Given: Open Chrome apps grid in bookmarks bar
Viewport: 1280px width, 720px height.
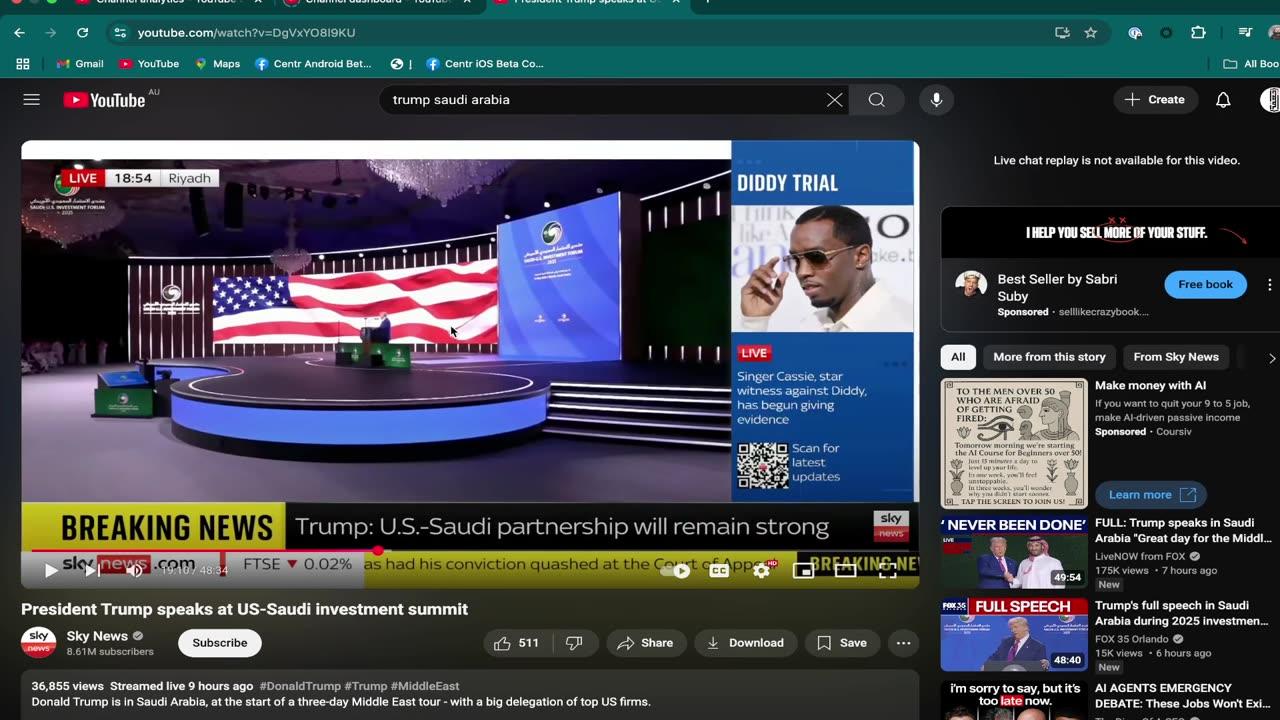Looking at the screenshot, I should pos(23,64).
